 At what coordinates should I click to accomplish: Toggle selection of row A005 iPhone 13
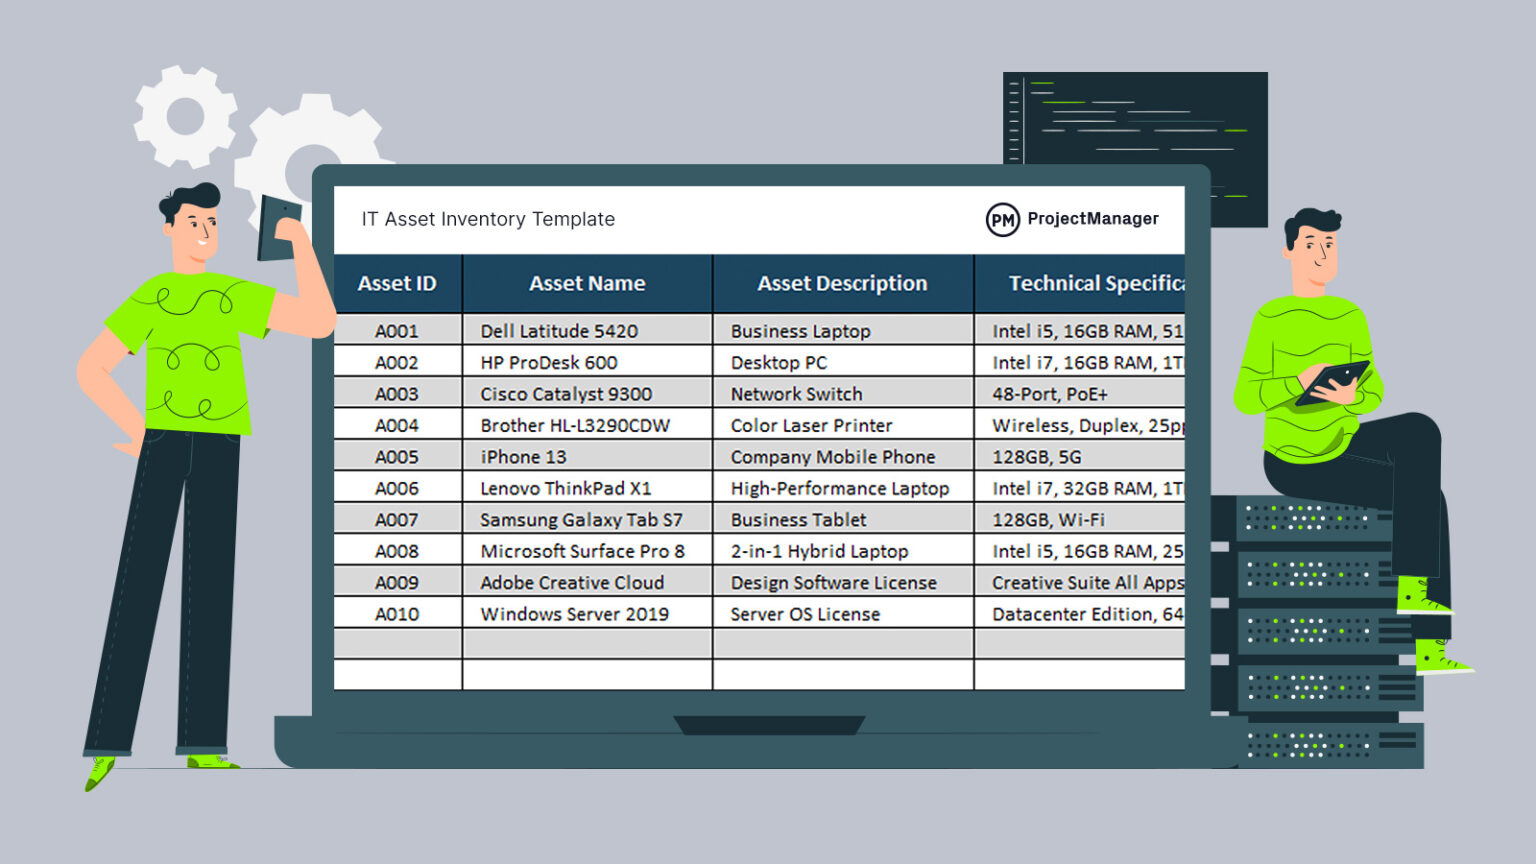click(586, 456)
